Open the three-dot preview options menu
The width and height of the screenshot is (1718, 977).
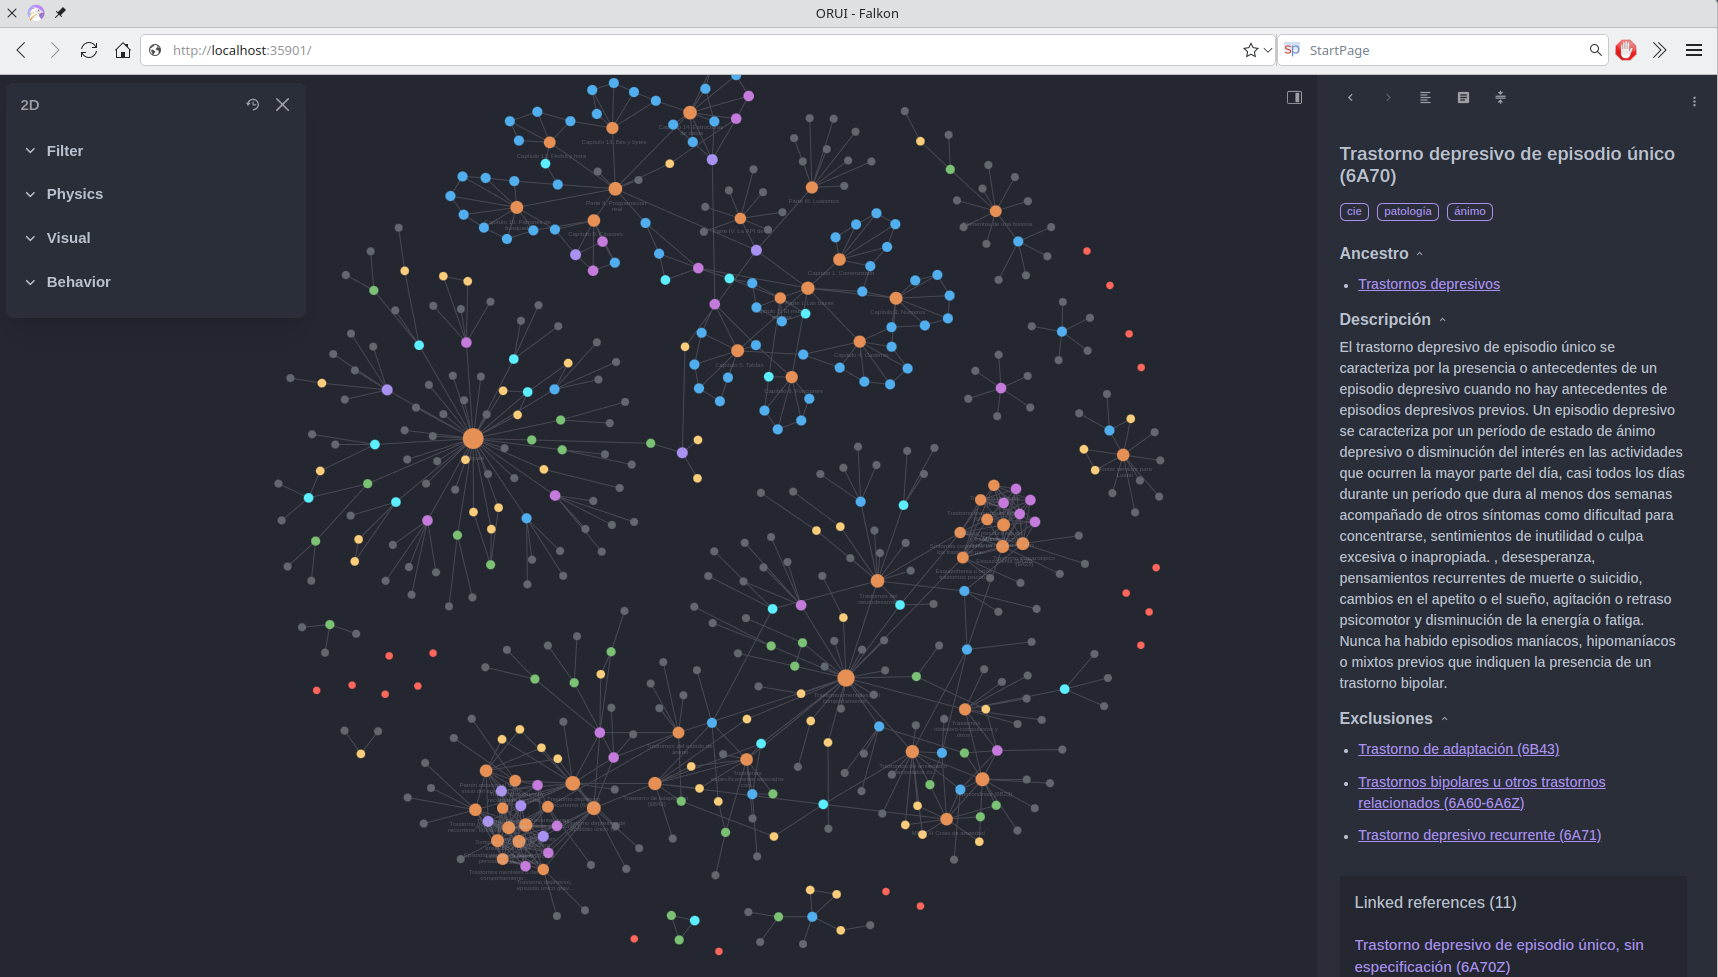1694,102
